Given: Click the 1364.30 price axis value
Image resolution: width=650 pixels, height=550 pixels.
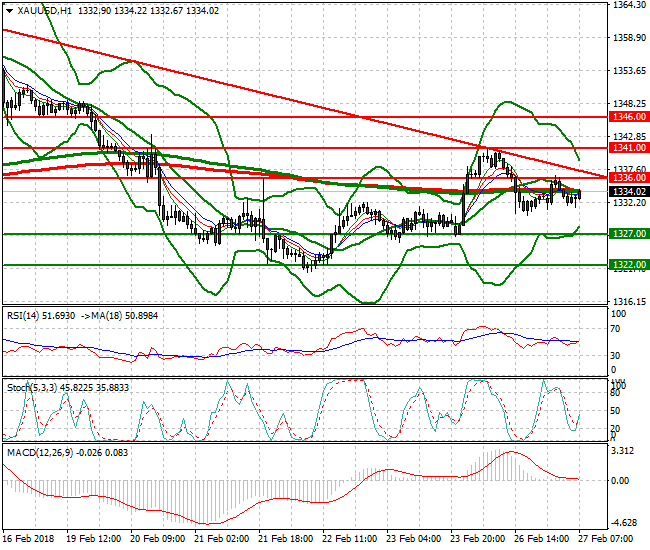Looking at the screenshot, I should [x=629, y=5].
